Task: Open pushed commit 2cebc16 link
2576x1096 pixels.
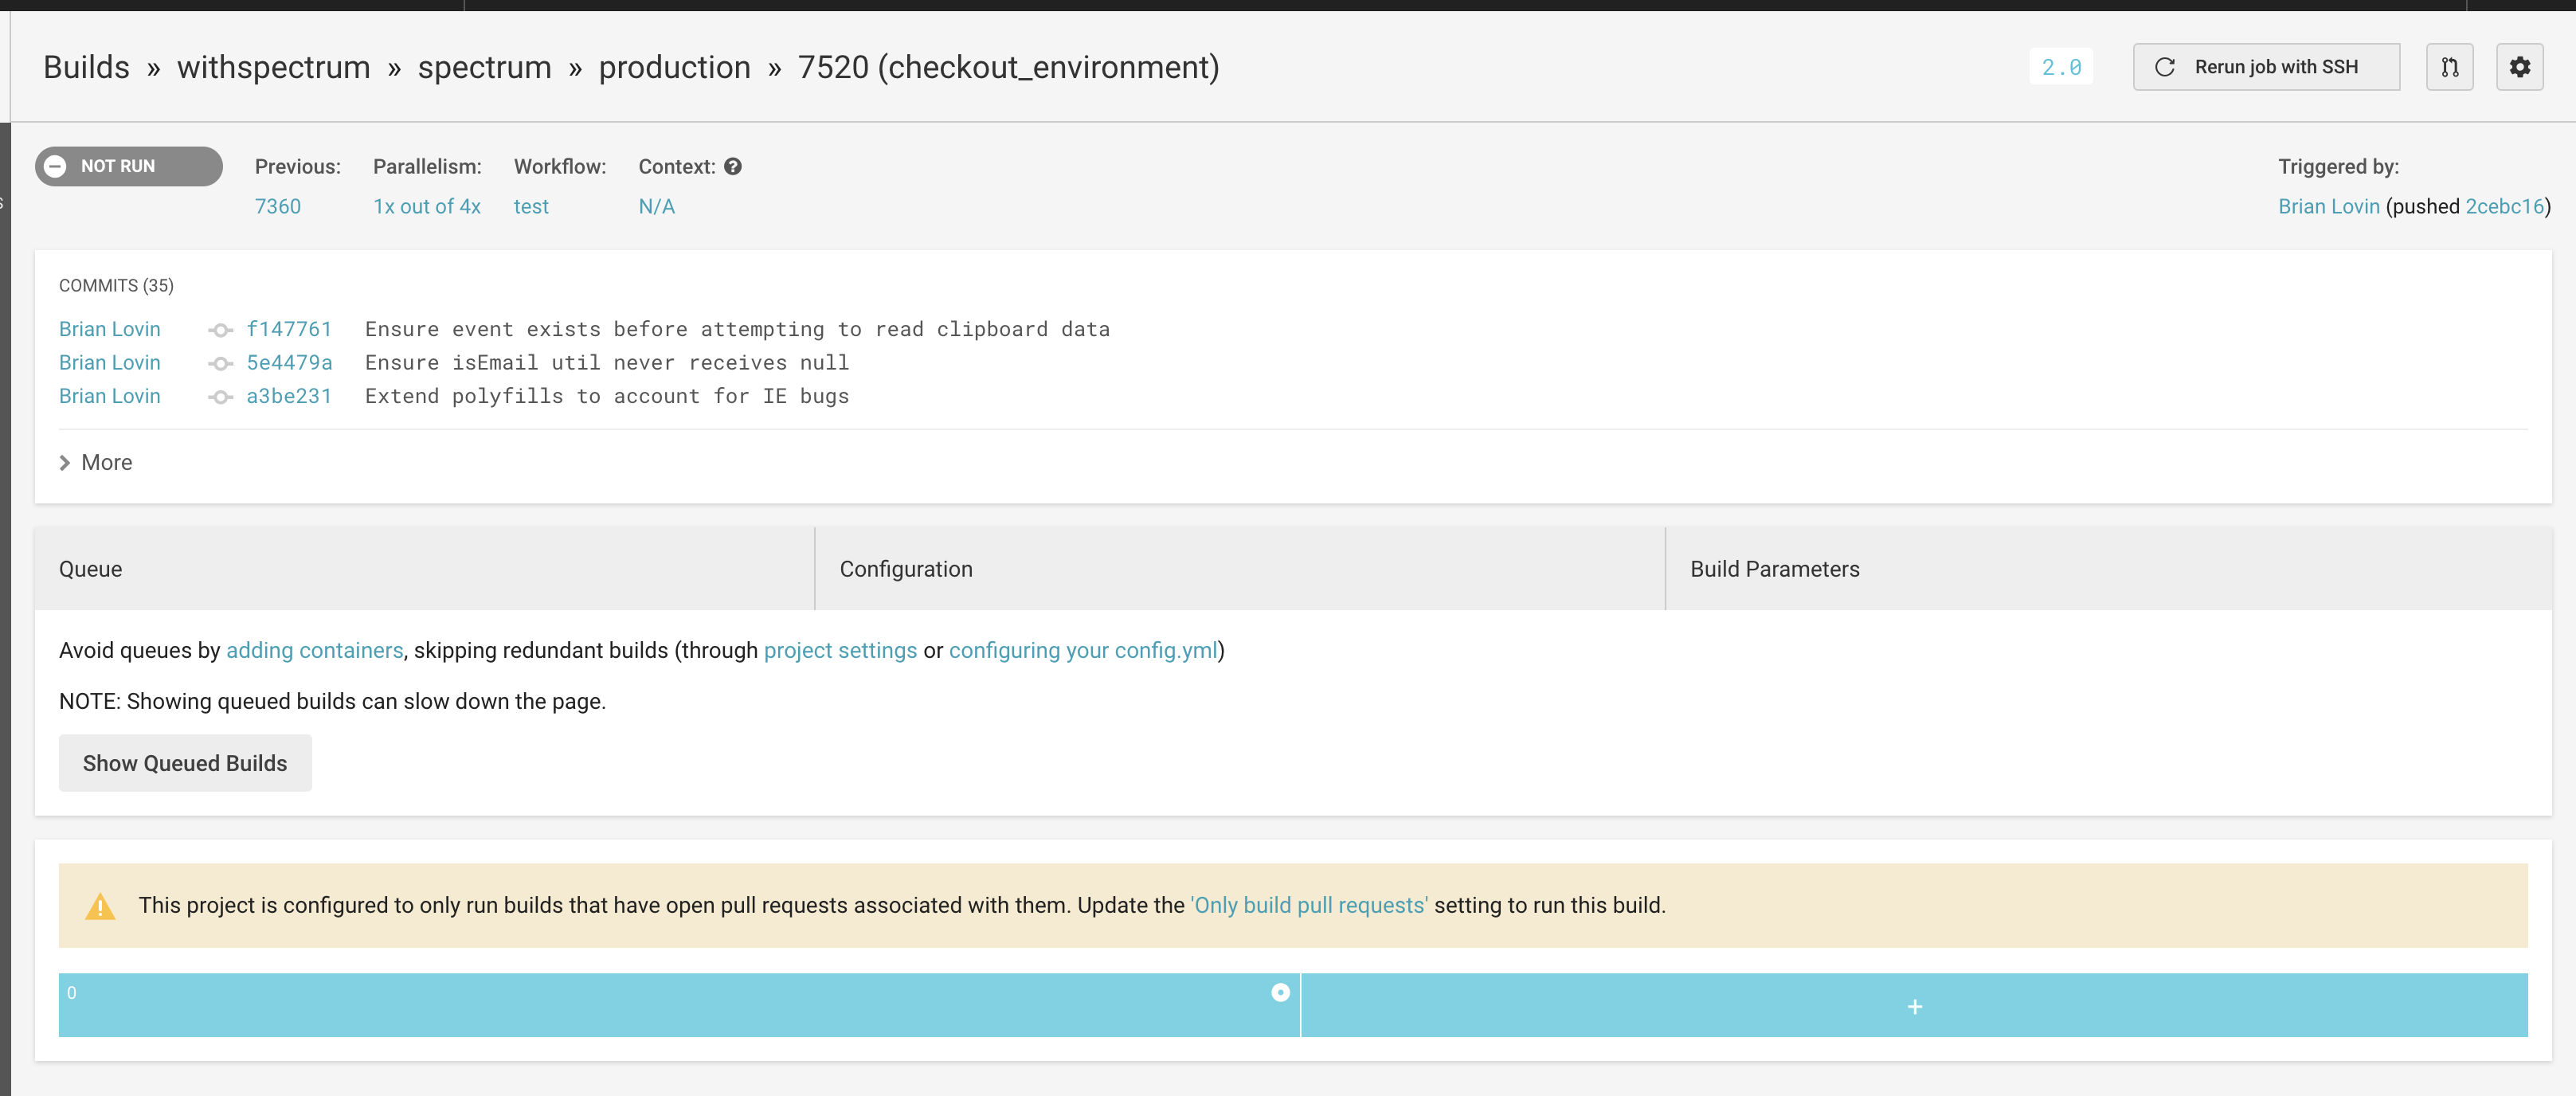Action: (x=2504, y=206)
